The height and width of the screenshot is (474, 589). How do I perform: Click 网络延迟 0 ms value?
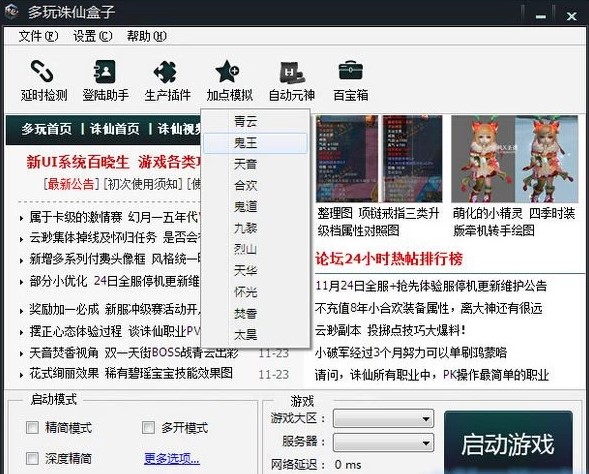tap(348, 465)
